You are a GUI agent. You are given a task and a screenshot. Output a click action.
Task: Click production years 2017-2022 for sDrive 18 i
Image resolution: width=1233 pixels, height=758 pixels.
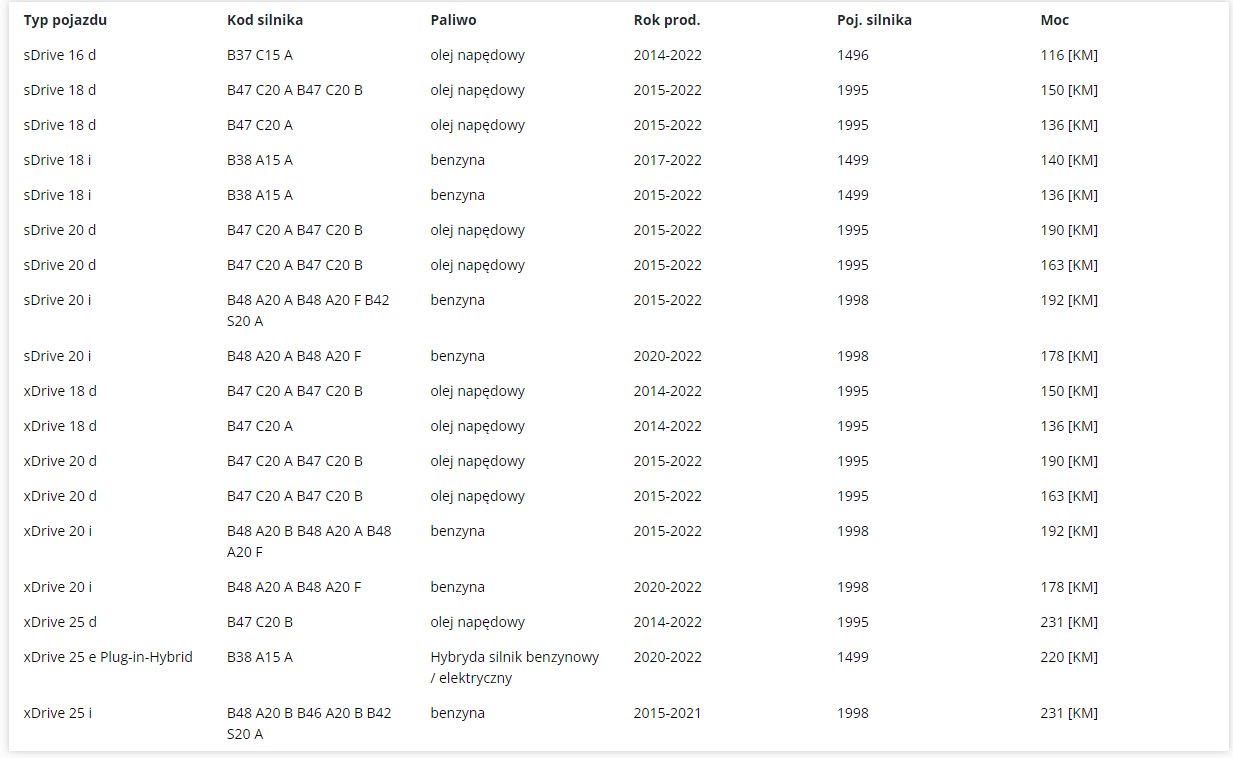pyautogui.click(x=668, y=160)
